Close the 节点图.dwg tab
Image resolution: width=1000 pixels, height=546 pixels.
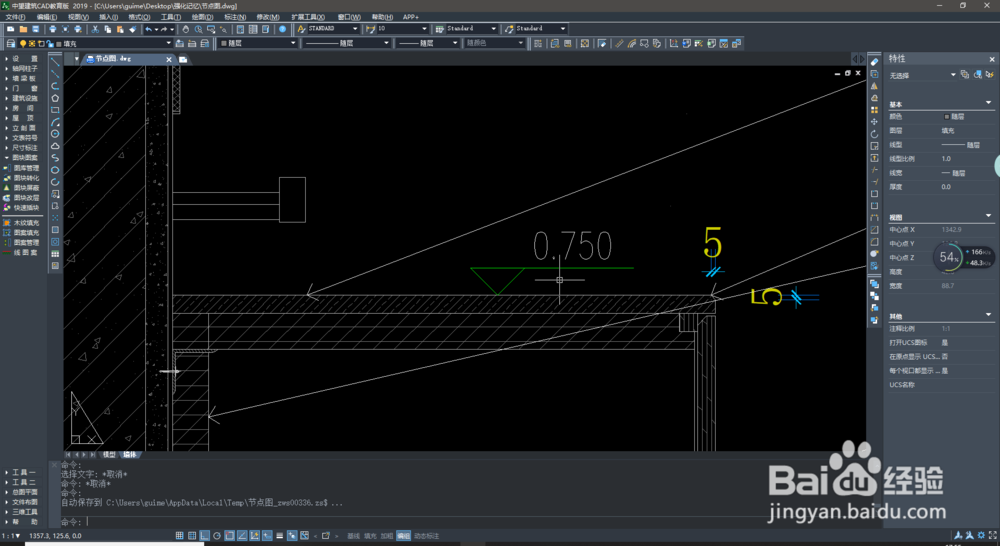point(169,59)
